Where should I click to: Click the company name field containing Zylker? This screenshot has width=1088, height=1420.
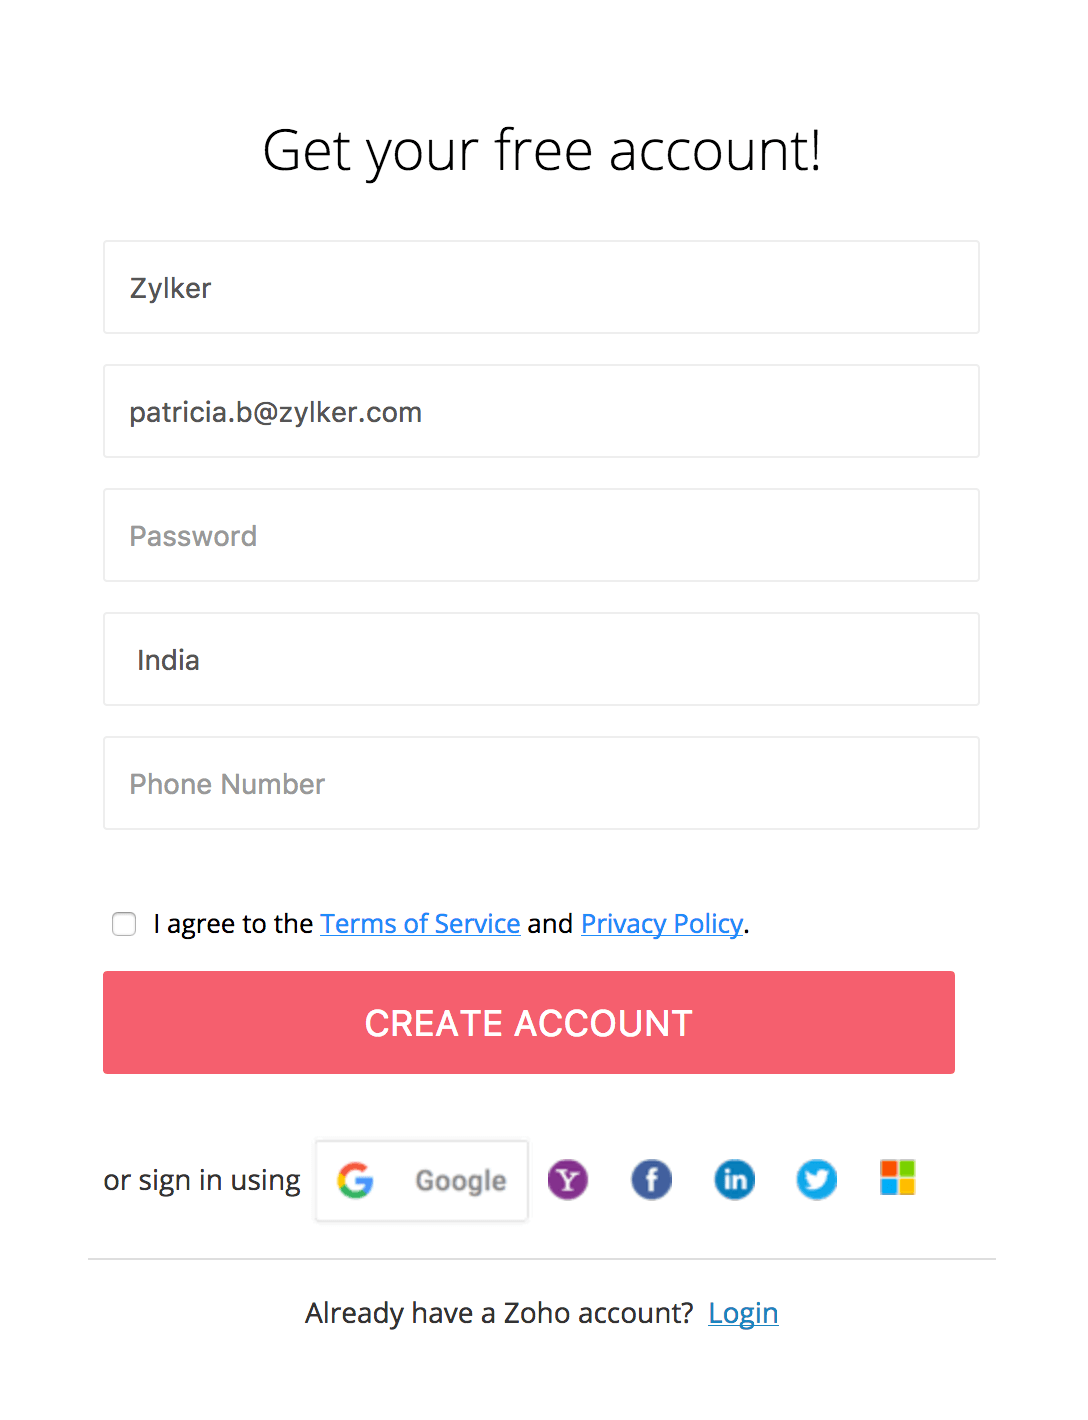point(541,288)
